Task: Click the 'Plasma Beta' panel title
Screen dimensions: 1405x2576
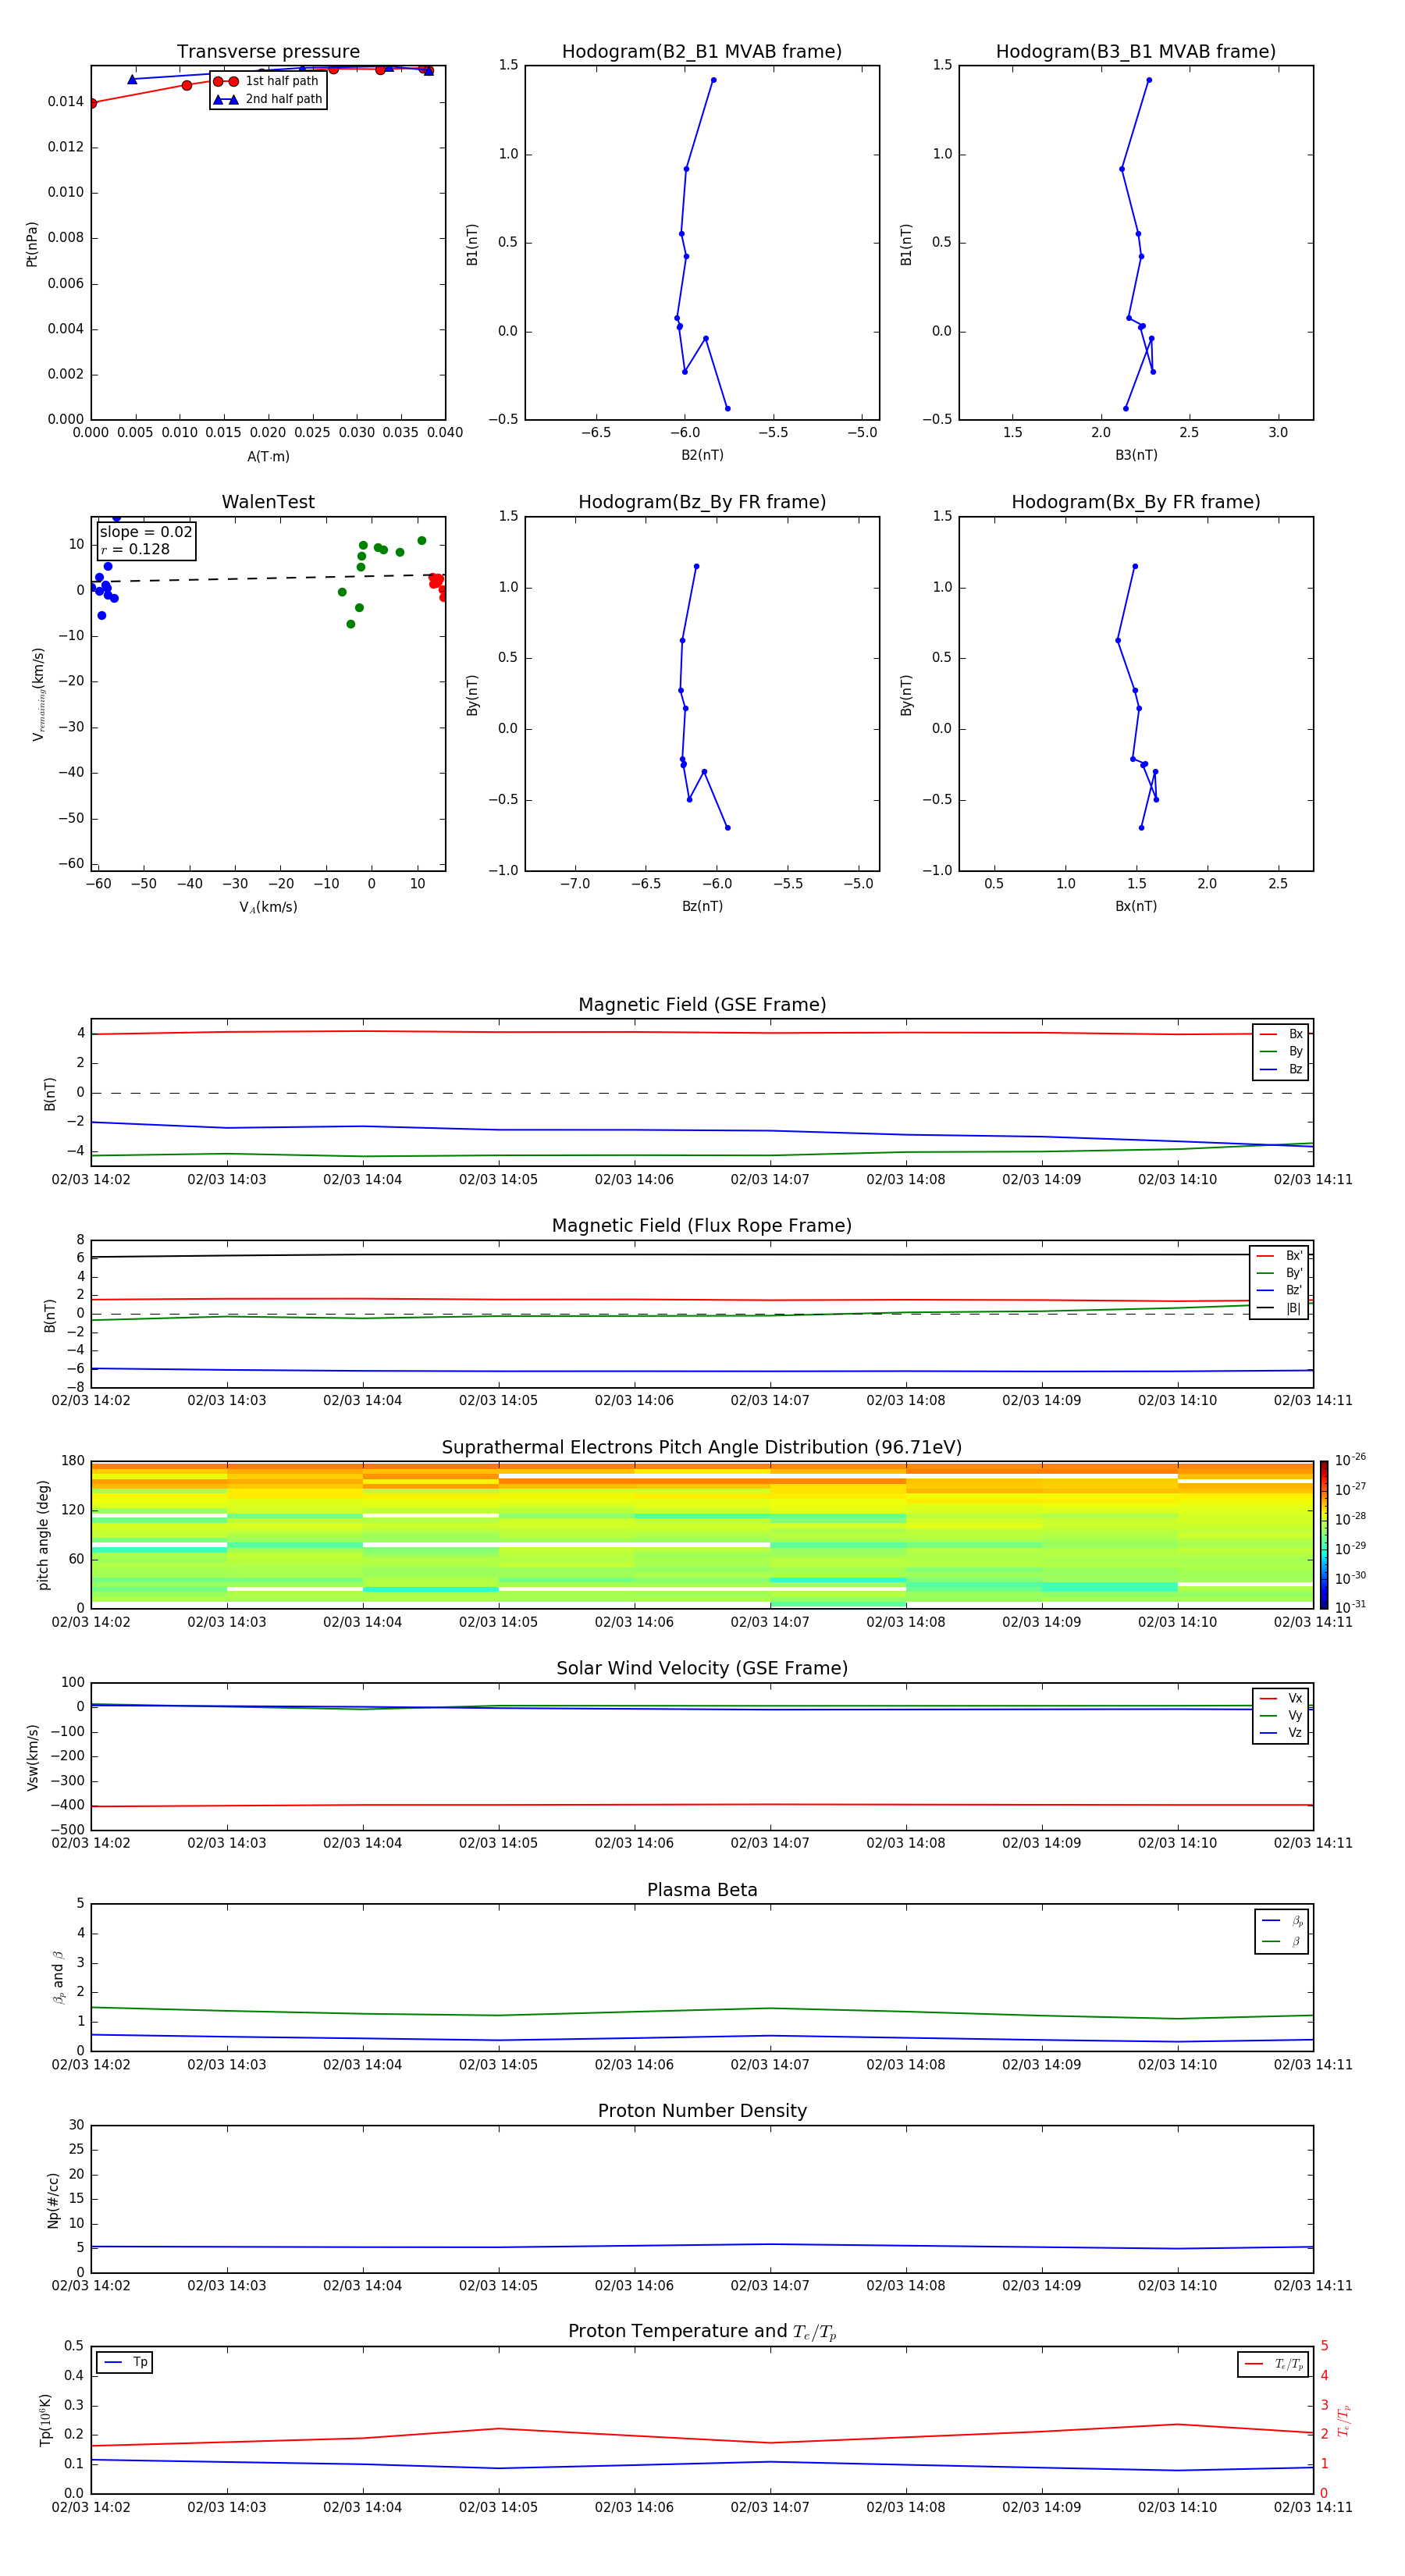Action: pos(702,1891)
